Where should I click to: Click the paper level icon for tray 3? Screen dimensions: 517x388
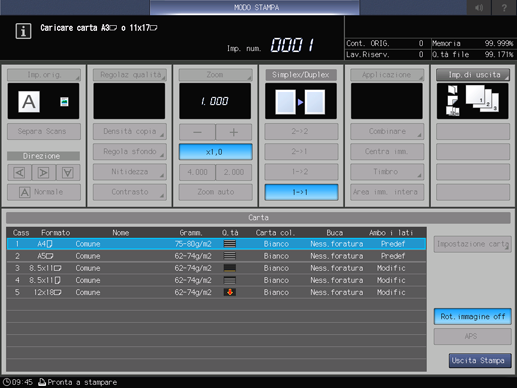[230, 268]
